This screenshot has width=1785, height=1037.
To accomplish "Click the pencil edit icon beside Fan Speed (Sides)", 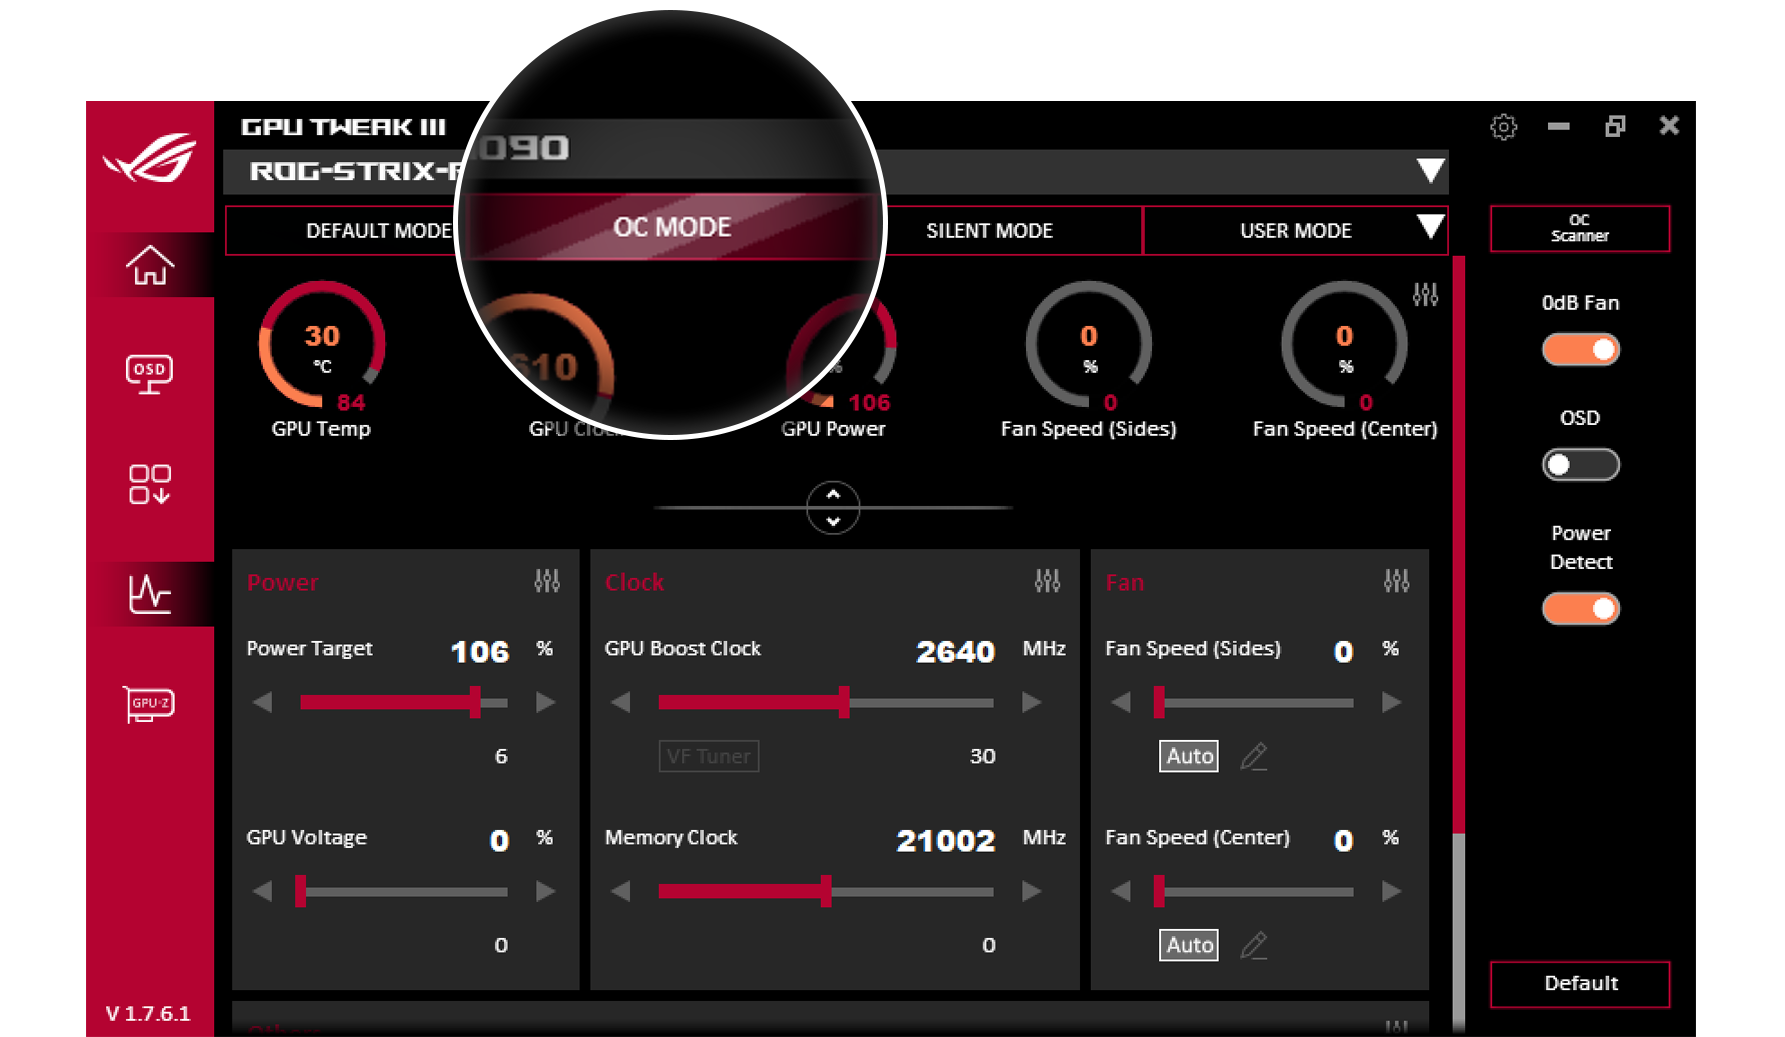I will tap(1254, 757).
